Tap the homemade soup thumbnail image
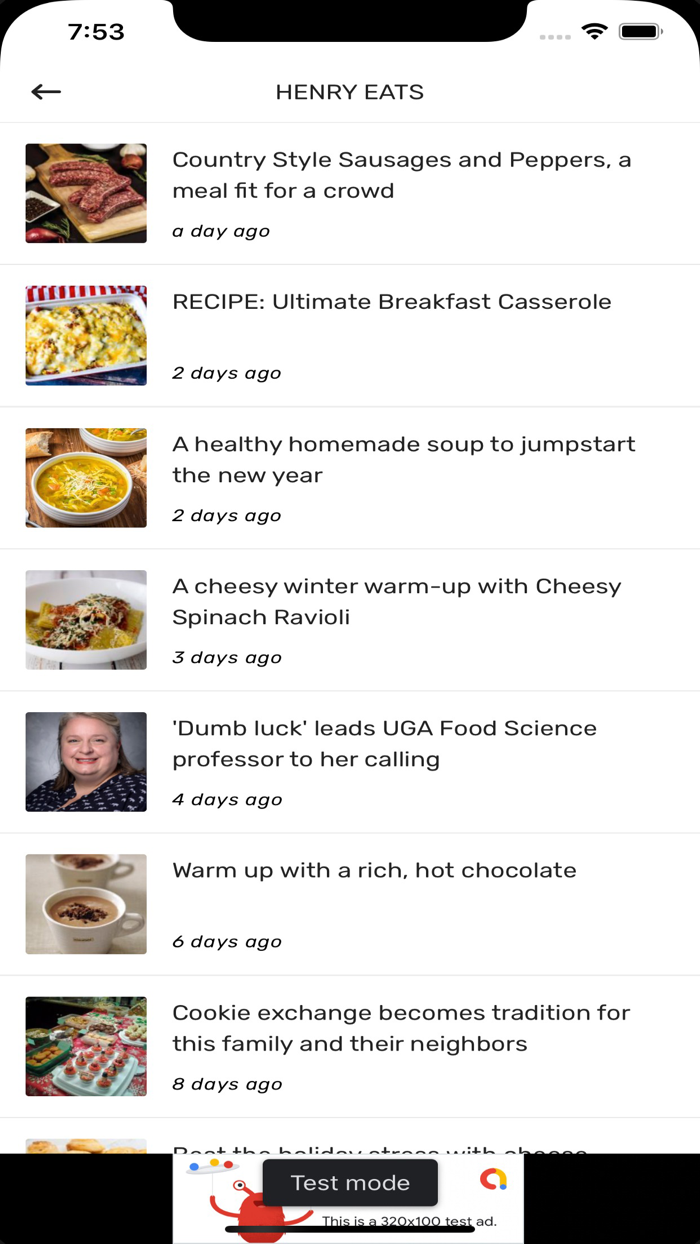This screenshot has width=700, height=1244. pos(86,477)
